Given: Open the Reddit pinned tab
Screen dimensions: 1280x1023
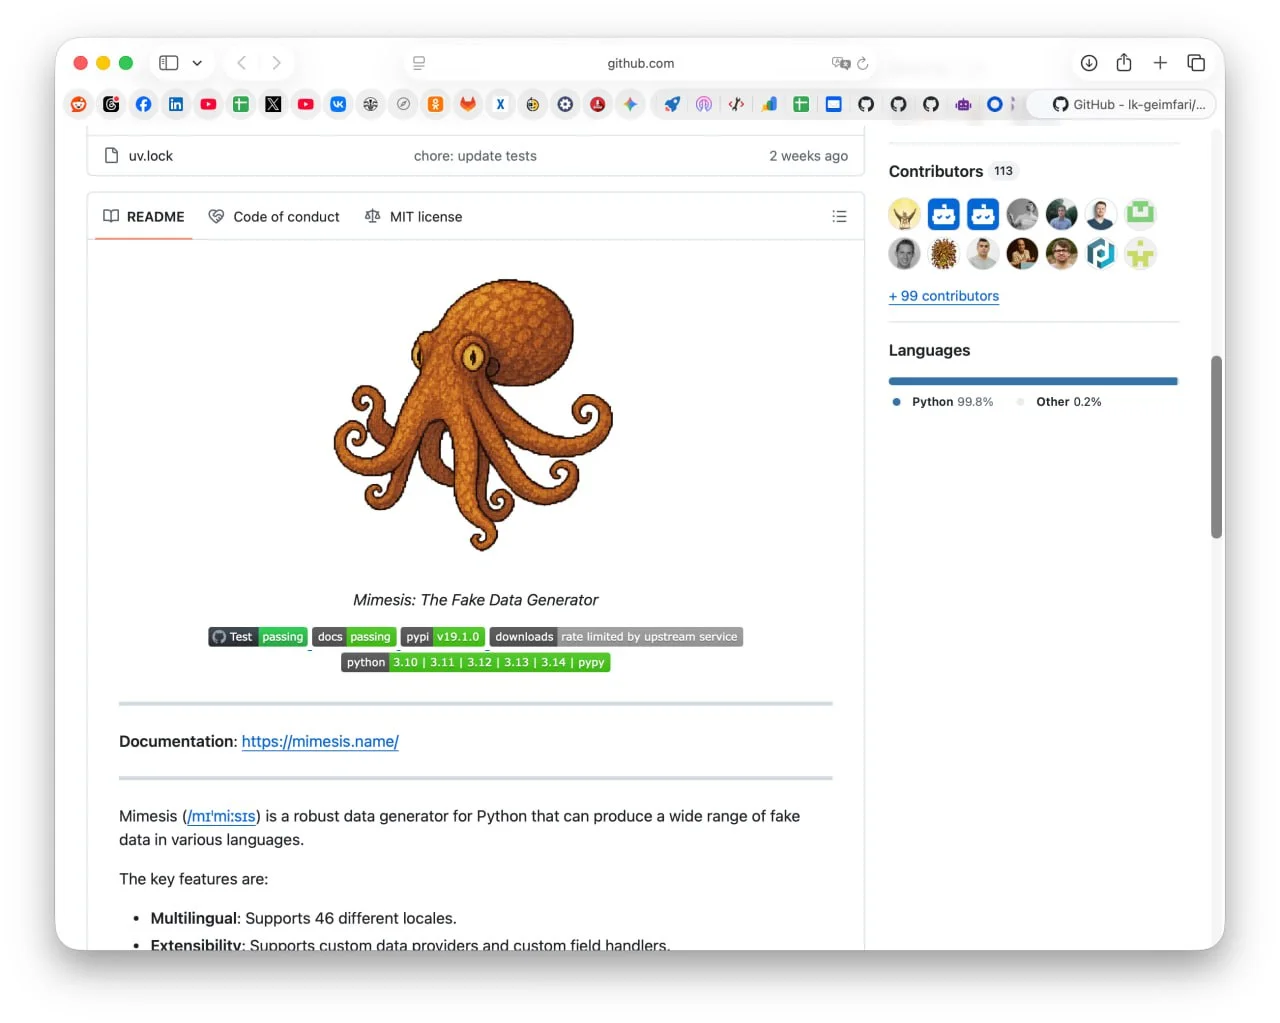Looking at the screenshot, I should [79, 104].
